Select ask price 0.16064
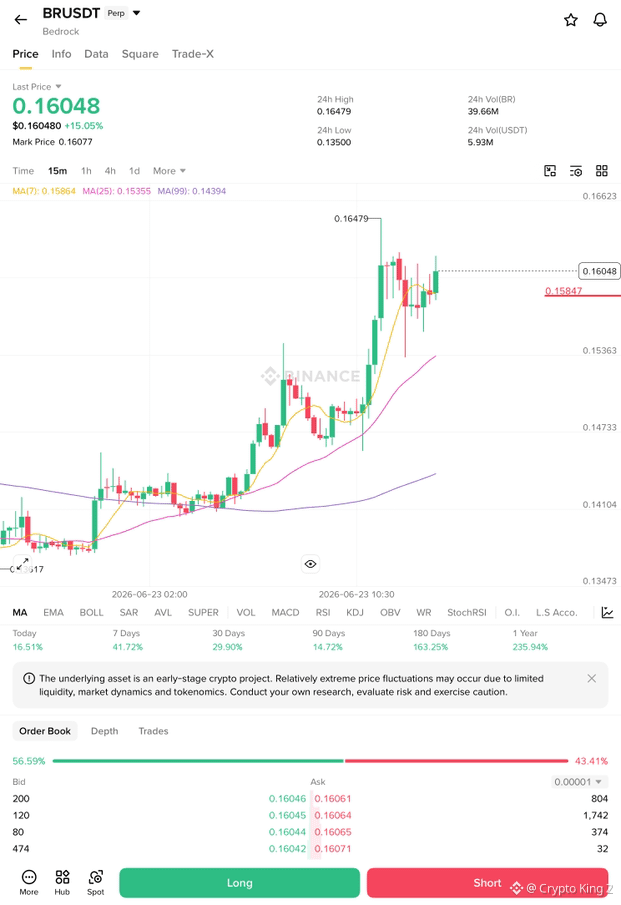The height and width of the screenshot is (905, 621). point(333,815)
